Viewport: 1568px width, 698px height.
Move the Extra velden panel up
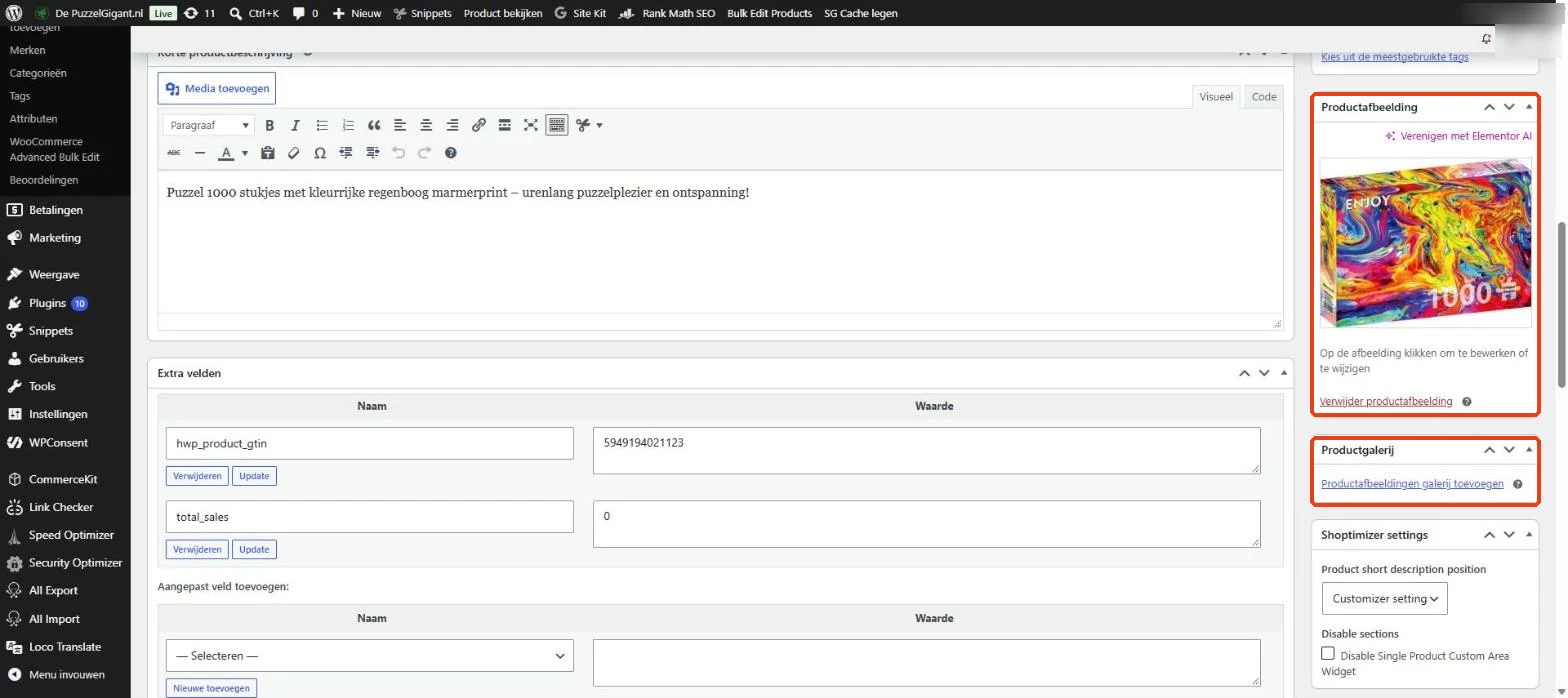(1245, 373)
